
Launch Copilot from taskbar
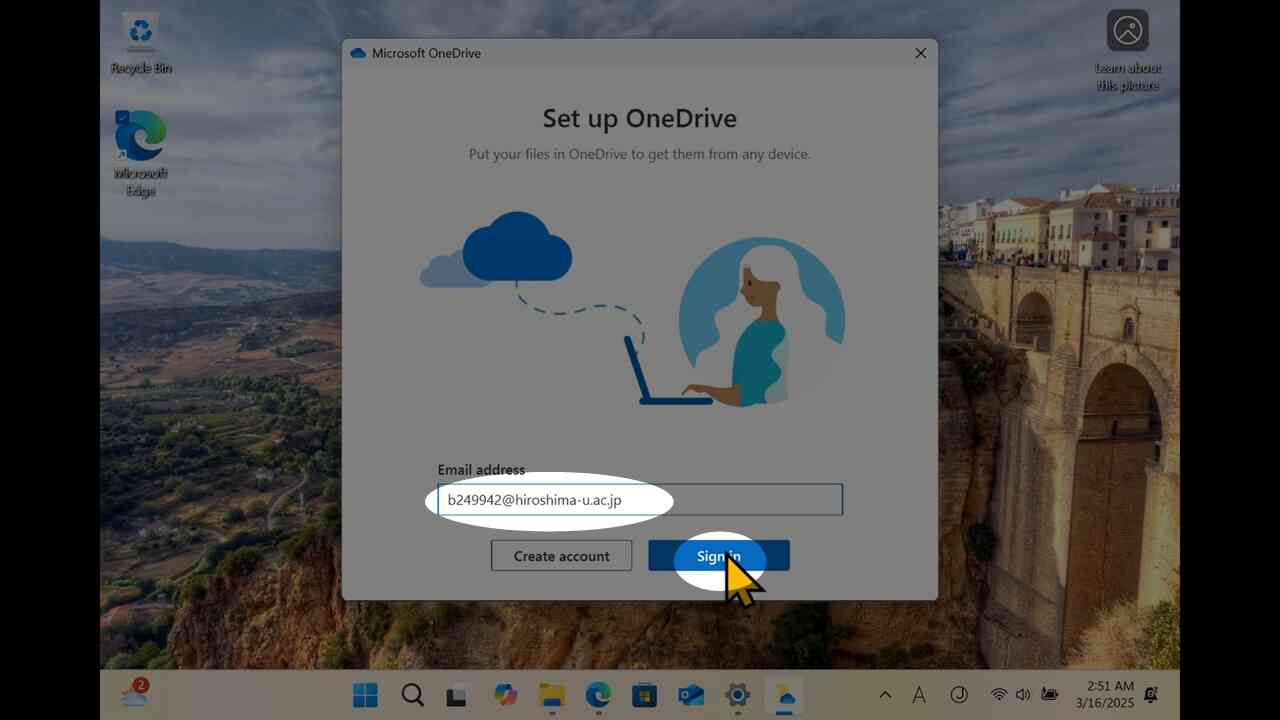pos(505,695)
